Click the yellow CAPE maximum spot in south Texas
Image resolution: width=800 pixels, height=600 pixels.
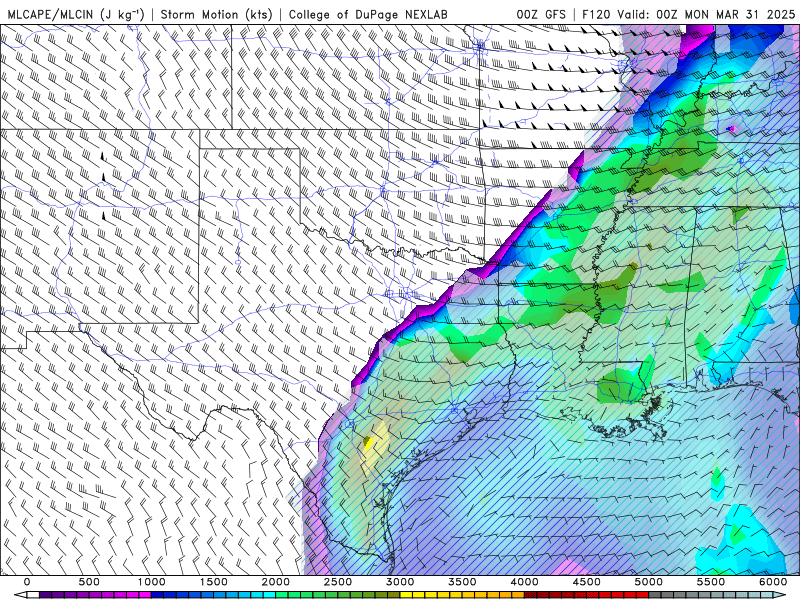(x=368, y=442)
